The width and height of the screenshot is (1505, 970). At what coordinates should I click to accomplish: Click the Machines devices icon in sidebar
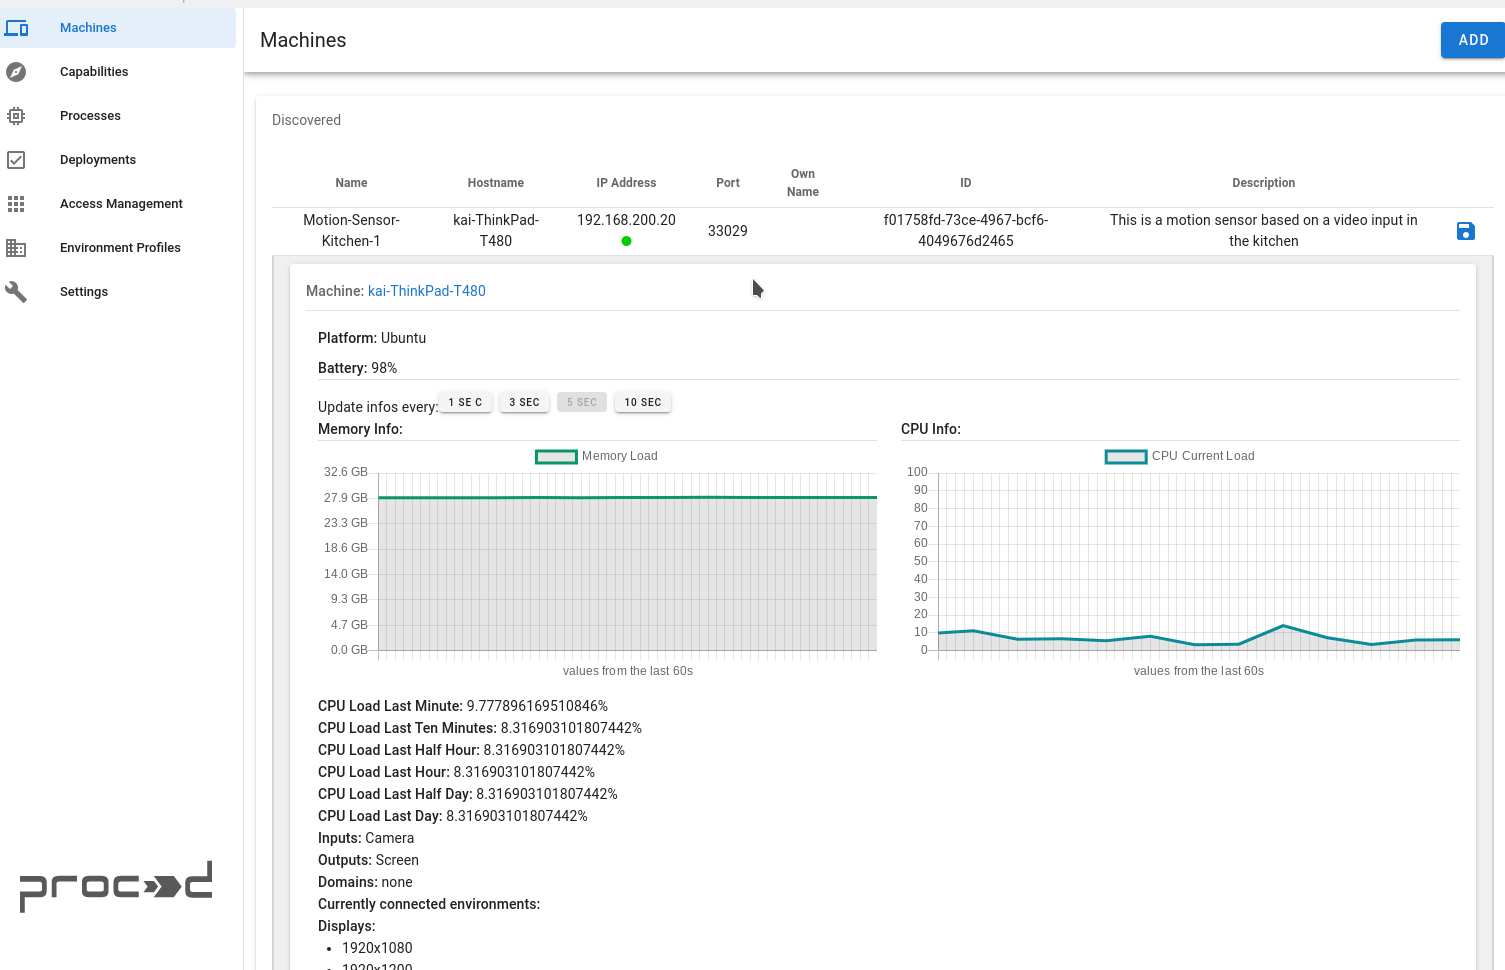pos(17,28)
